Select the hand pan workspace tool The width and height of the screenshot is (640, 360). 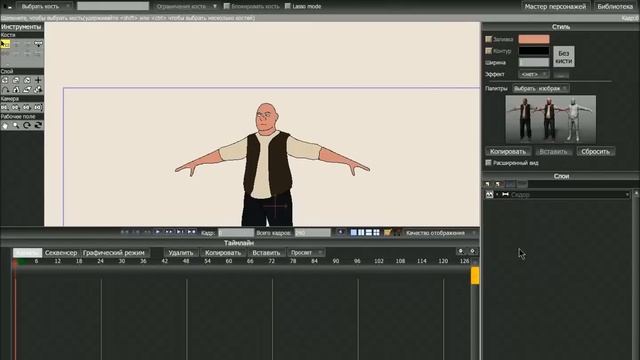[5, 126]
